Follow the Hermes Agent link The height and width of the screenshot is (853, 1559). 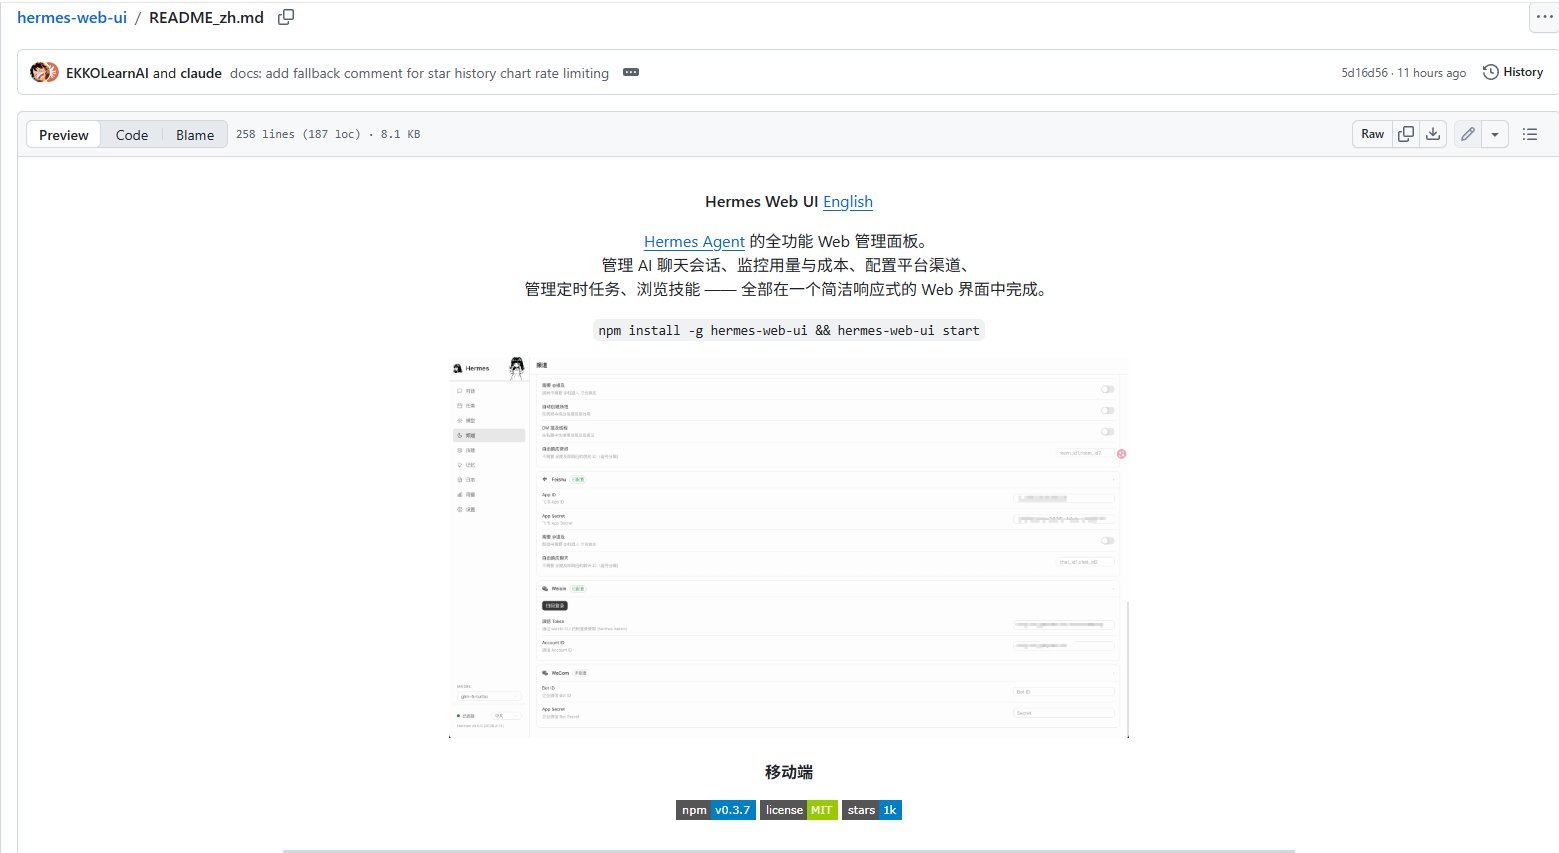694,242
